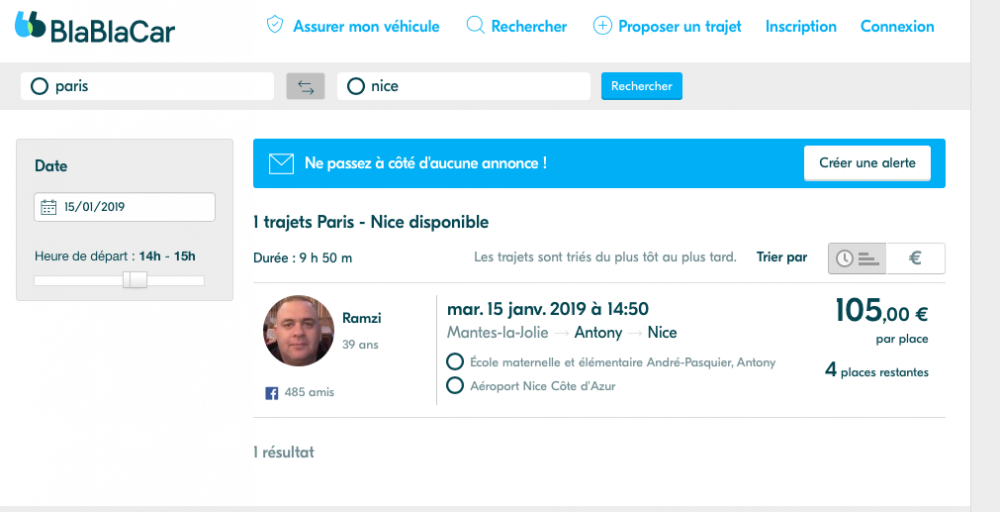Sort trips by price using euro toggle
The image size is (1000, 512).
915,258
